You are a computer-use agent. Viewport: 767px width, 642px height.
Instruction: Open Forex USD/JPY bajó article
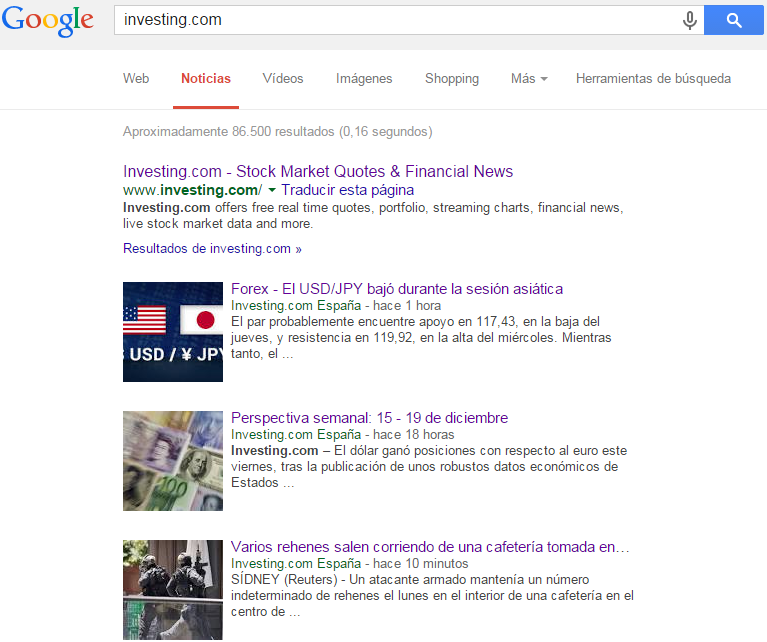[x=397, y=289]
